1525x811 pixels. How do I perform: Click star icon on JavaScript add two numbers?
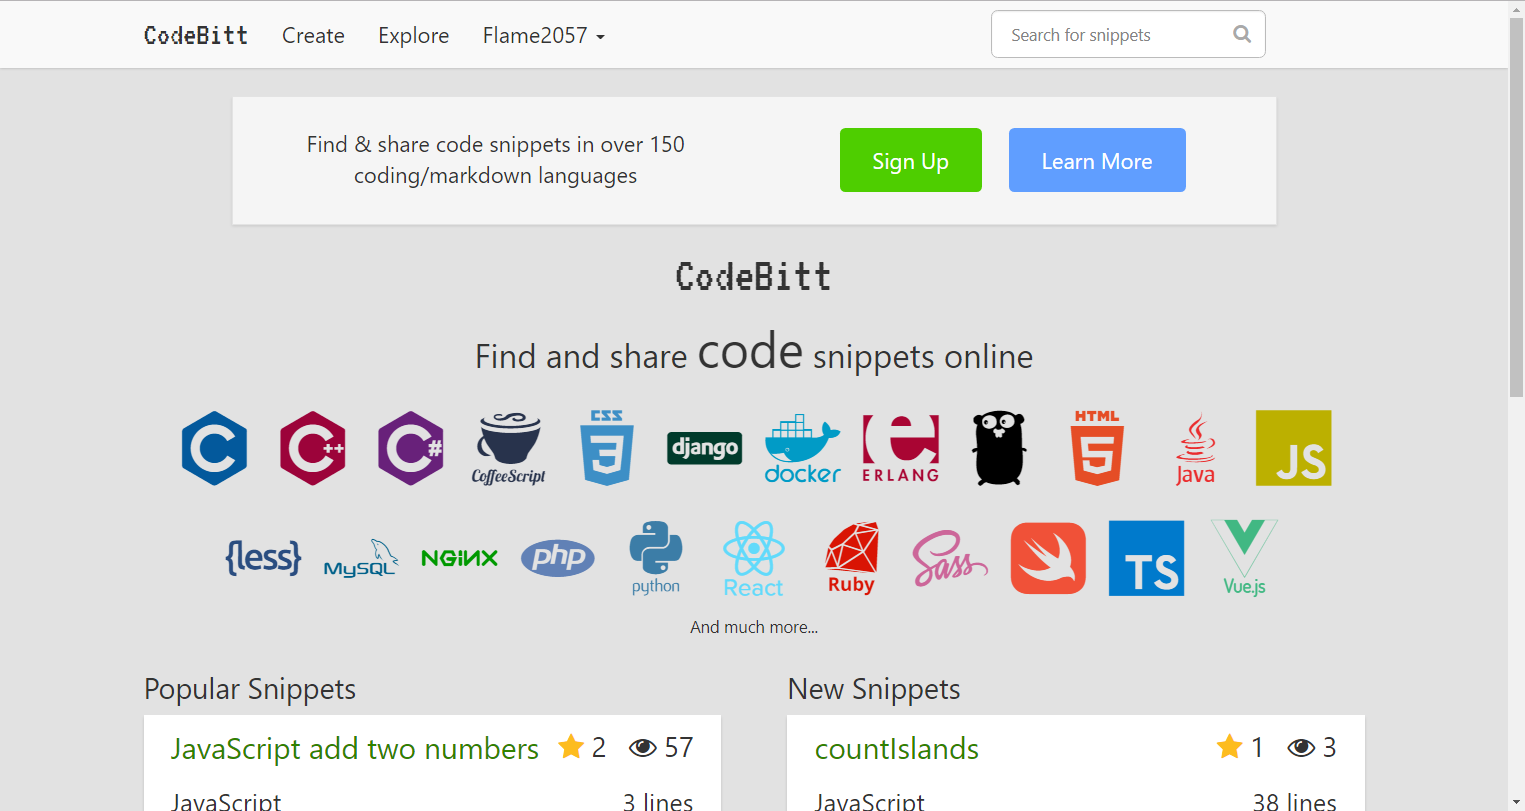pos(571,746)
